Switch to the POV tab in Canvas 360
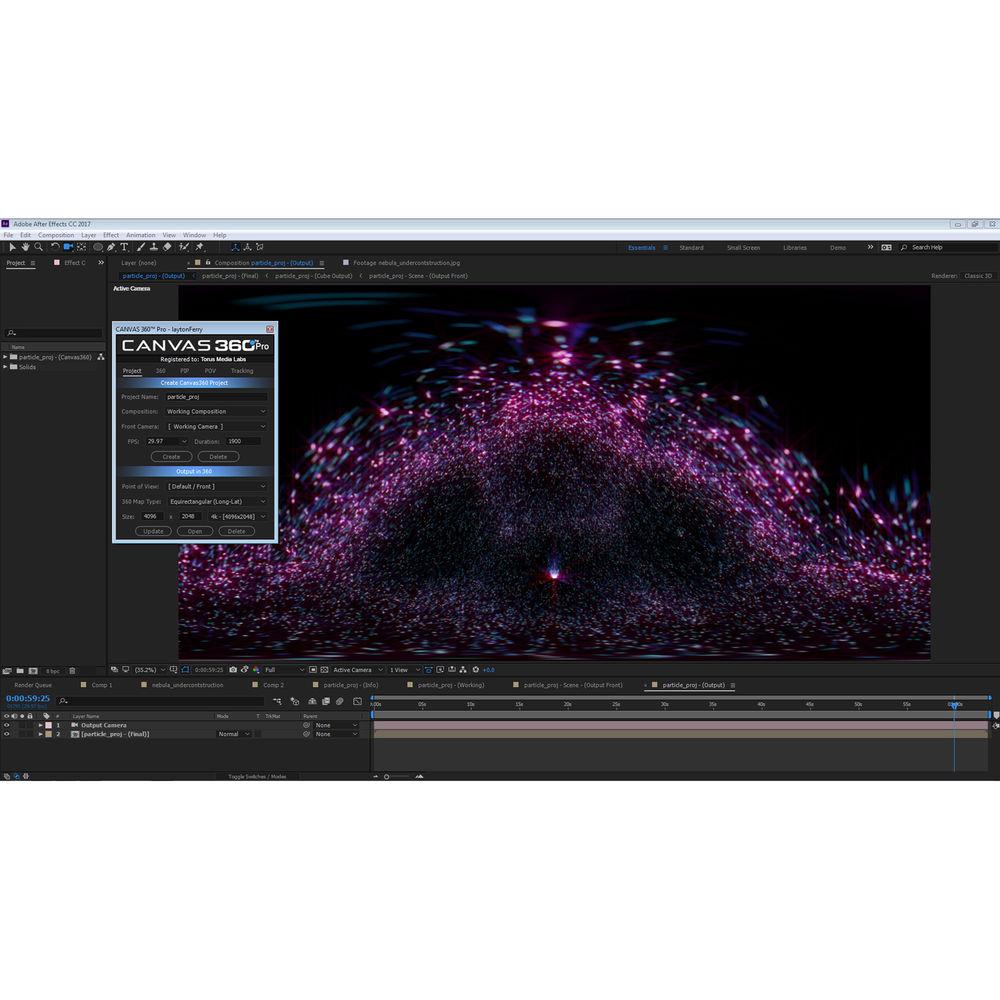 [x=210, y=371]
